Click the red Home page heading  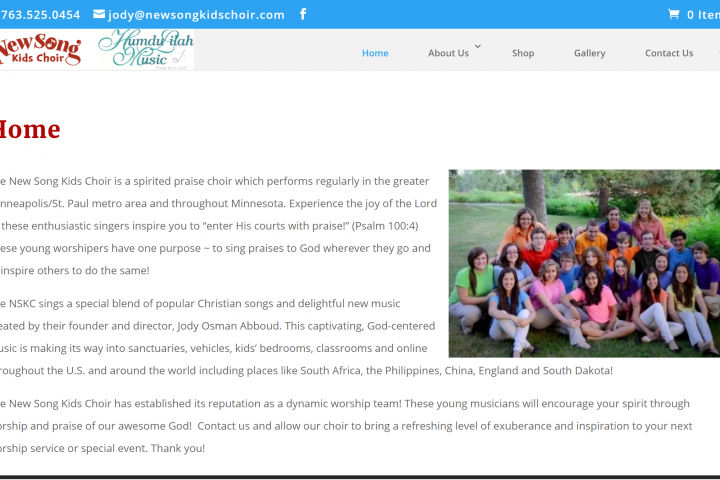[30, 130]
